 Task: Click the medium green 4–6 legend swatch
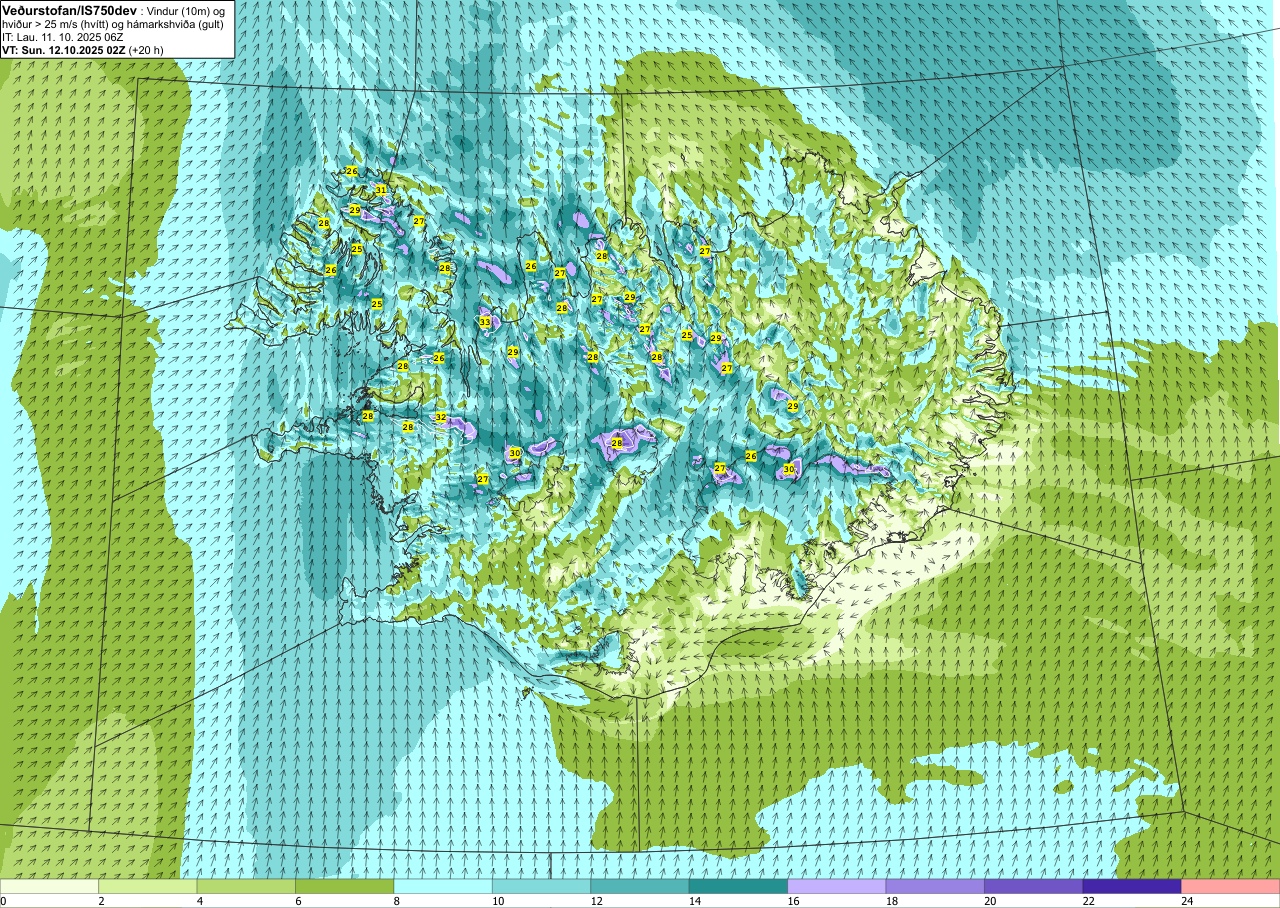246,886
